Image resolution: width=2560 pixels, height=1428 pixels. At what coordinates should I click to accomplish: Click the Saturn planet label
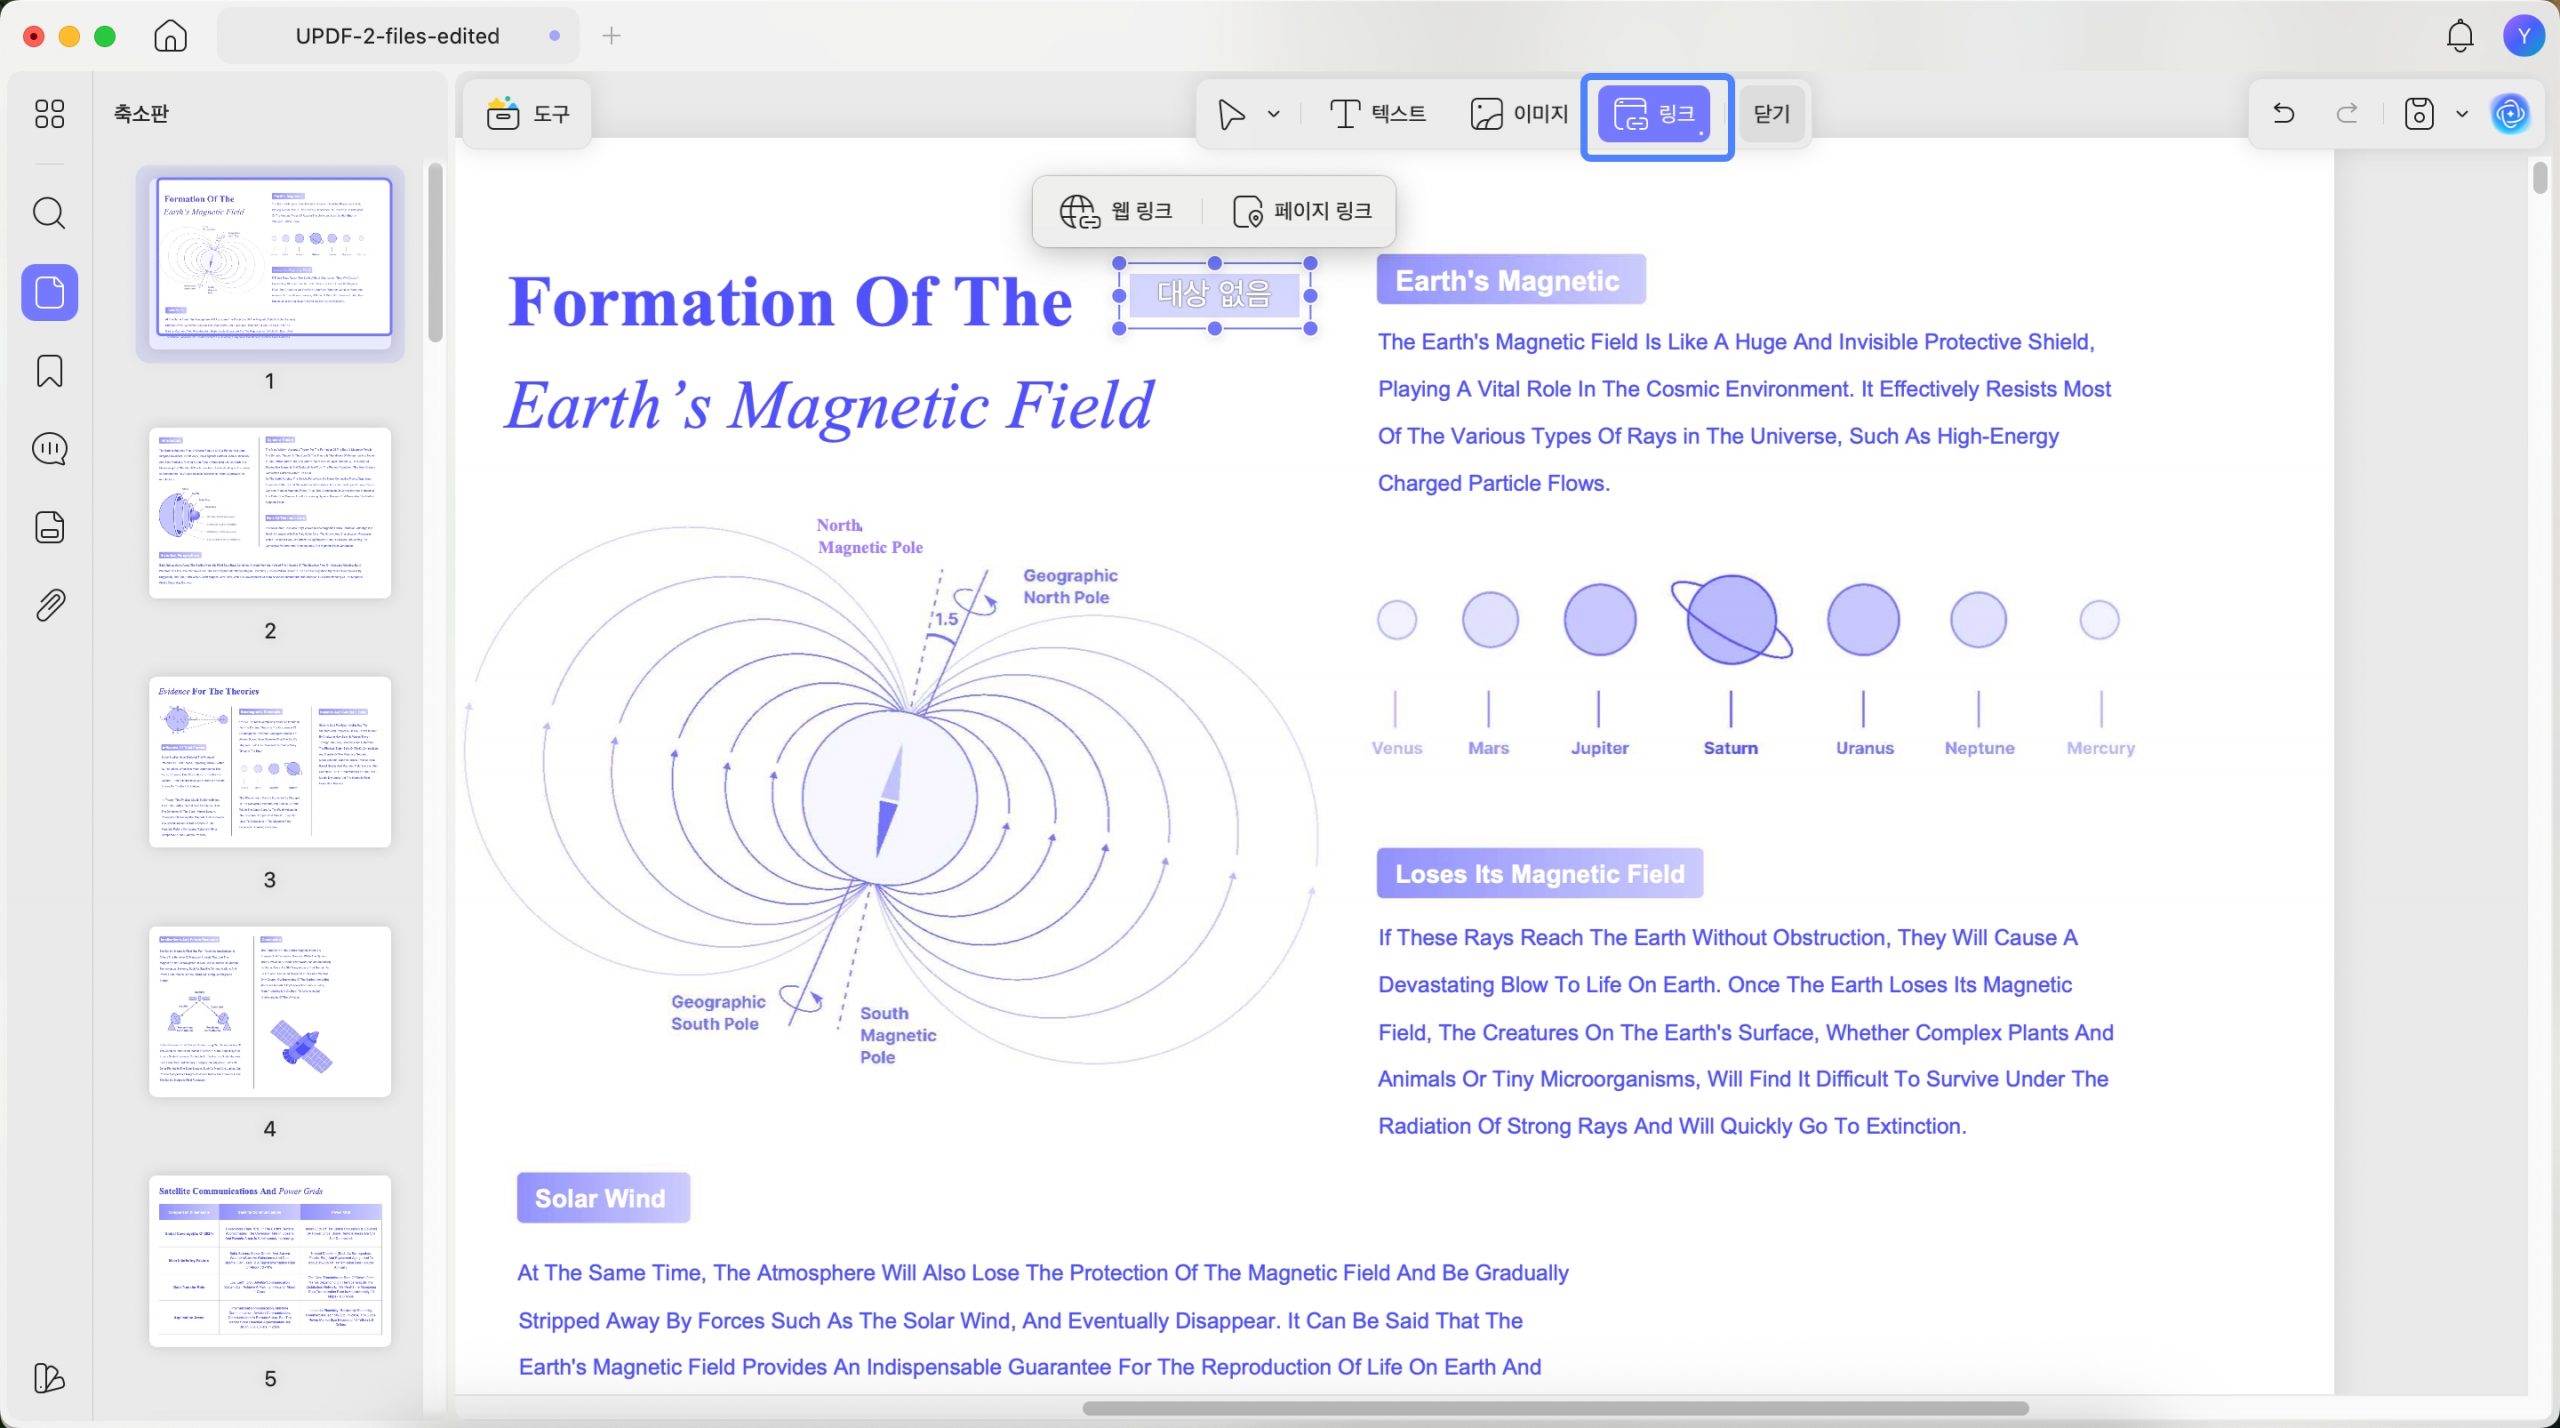[x=1730, y=748]
